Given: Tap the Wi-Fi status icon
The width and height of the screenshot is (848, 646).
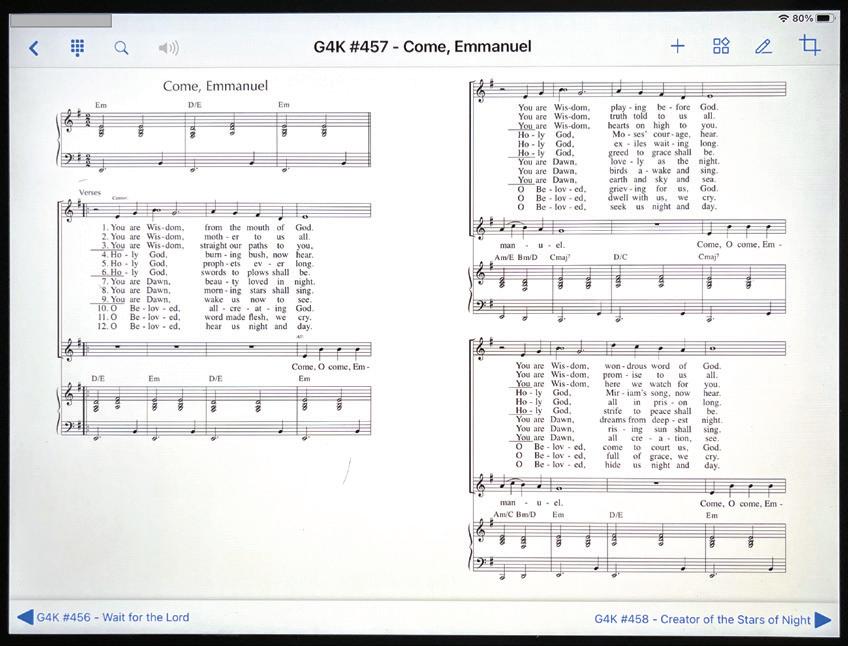Looking at the screenshot, I should pos(783,18).
